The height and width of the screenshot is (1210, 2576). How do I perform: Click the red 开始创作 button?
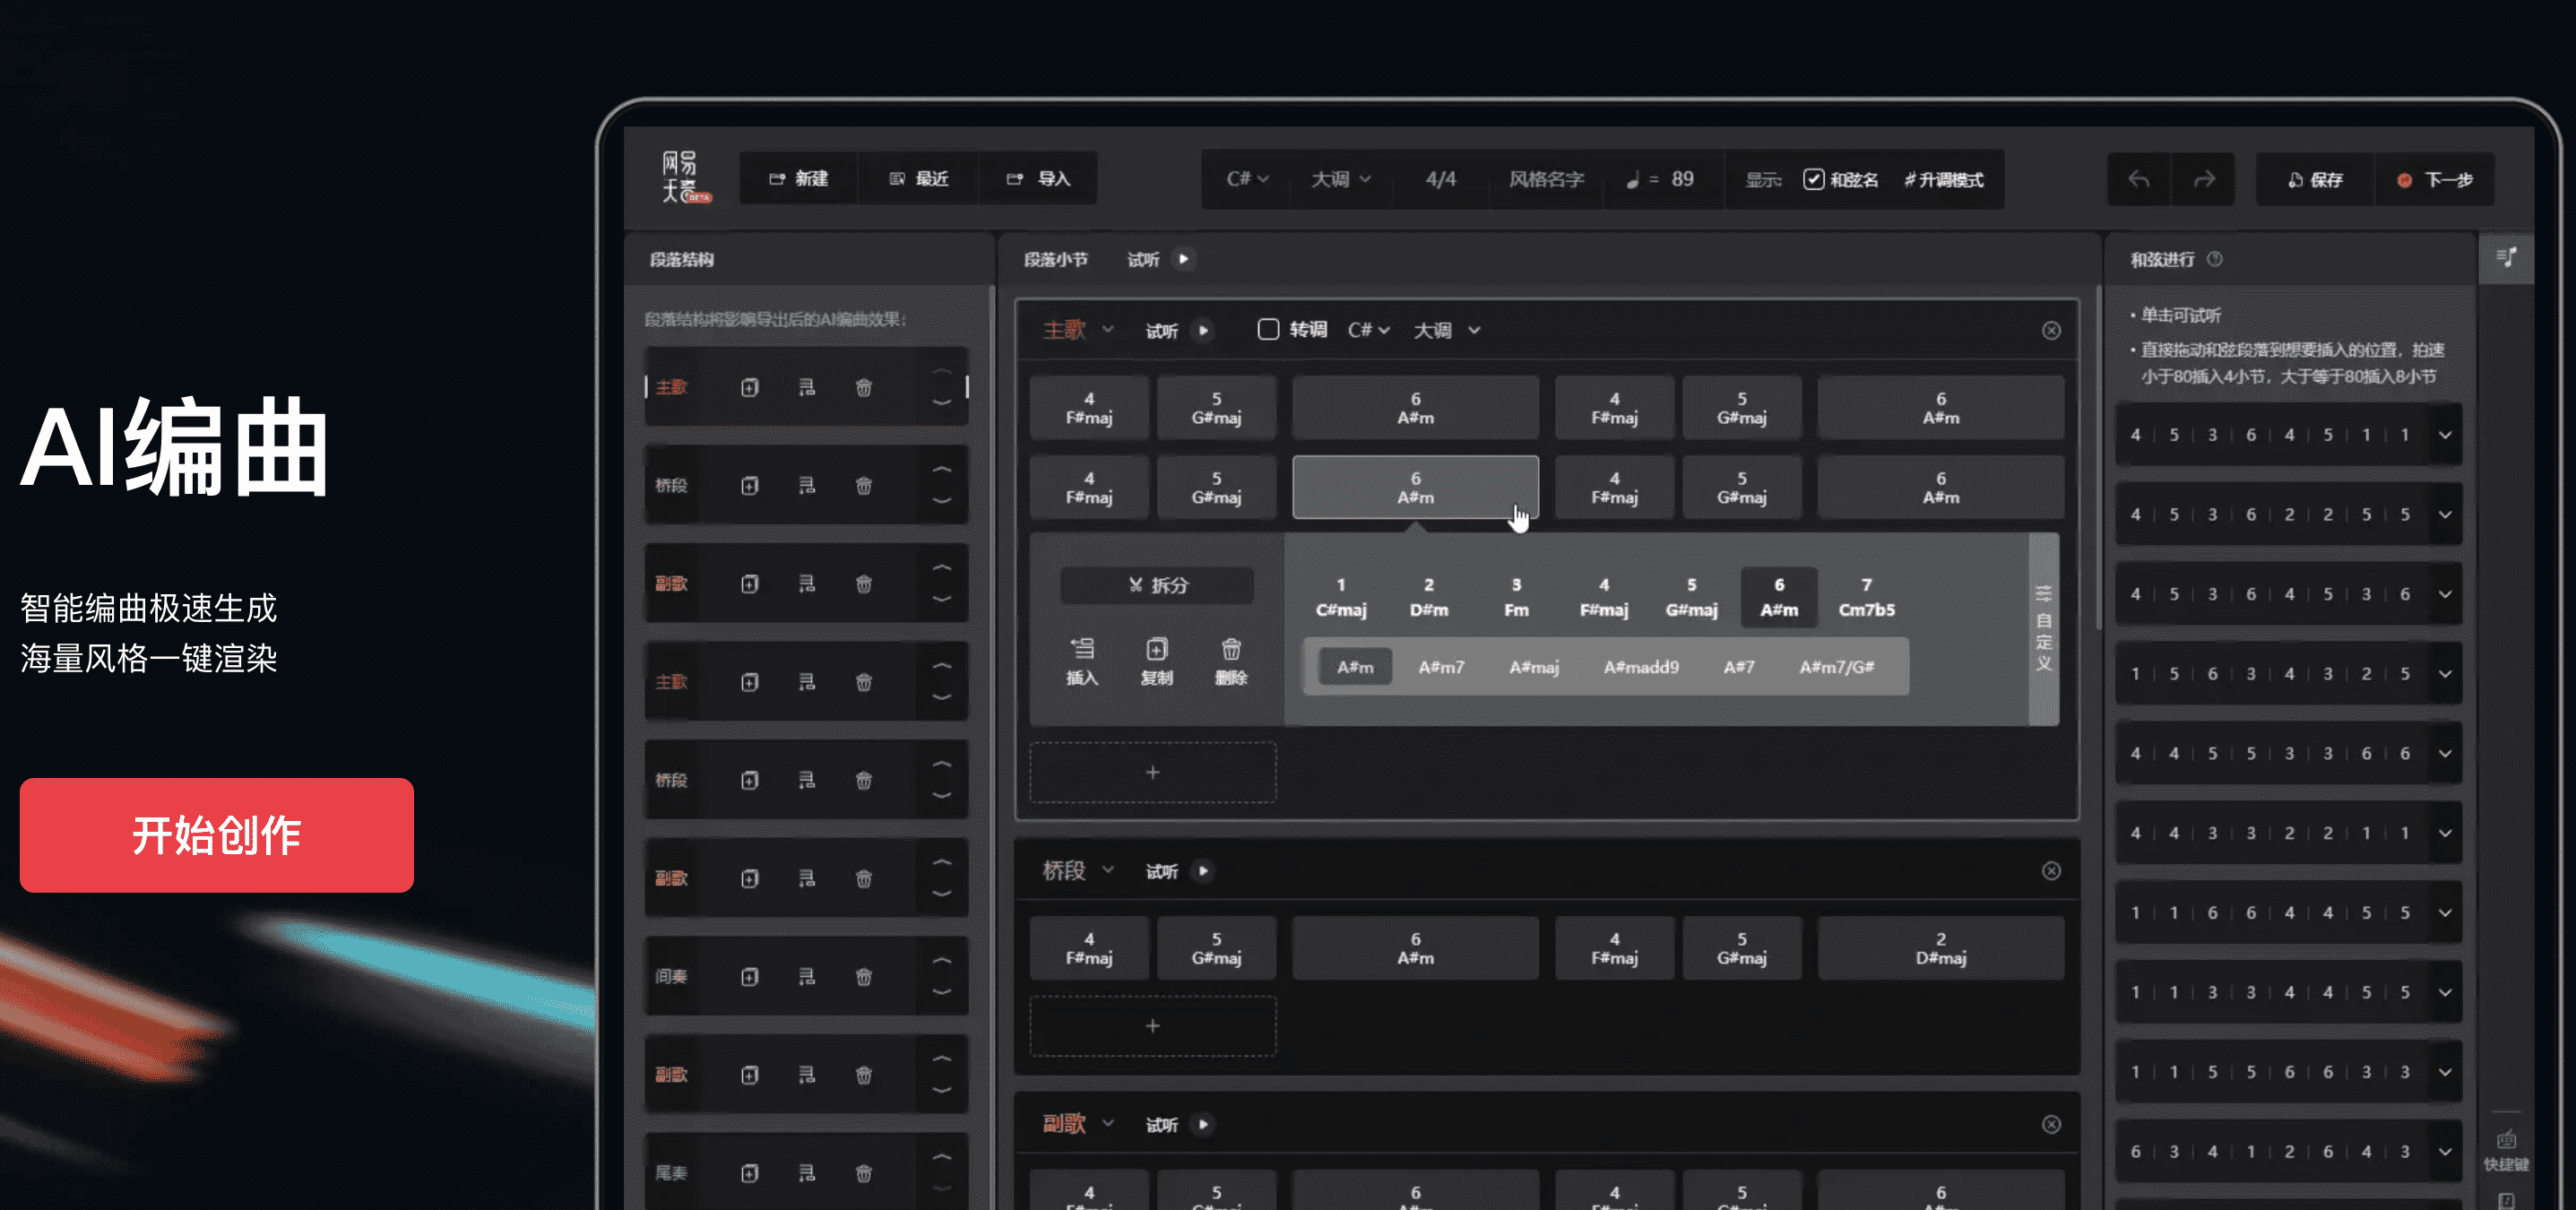pyautogui.click(x=217, y=835)
